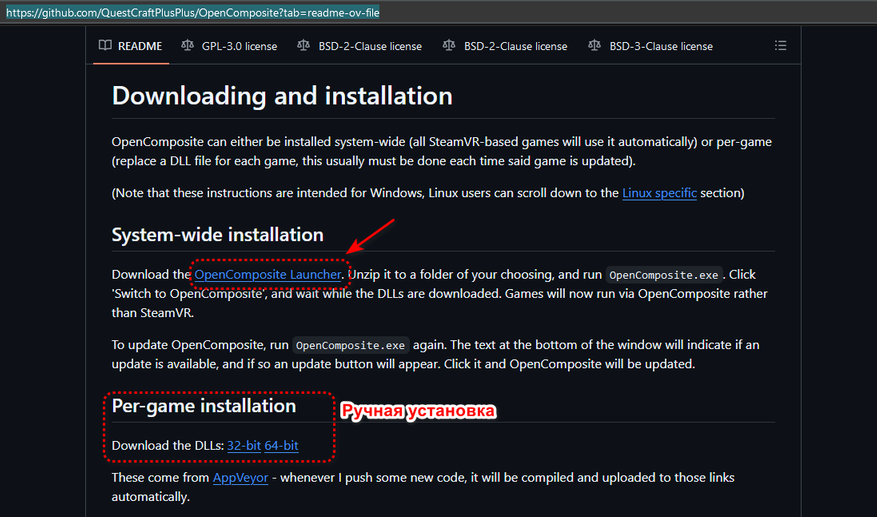
Task: Click the 64-bit DLL download link
Action: pos(281,445)
